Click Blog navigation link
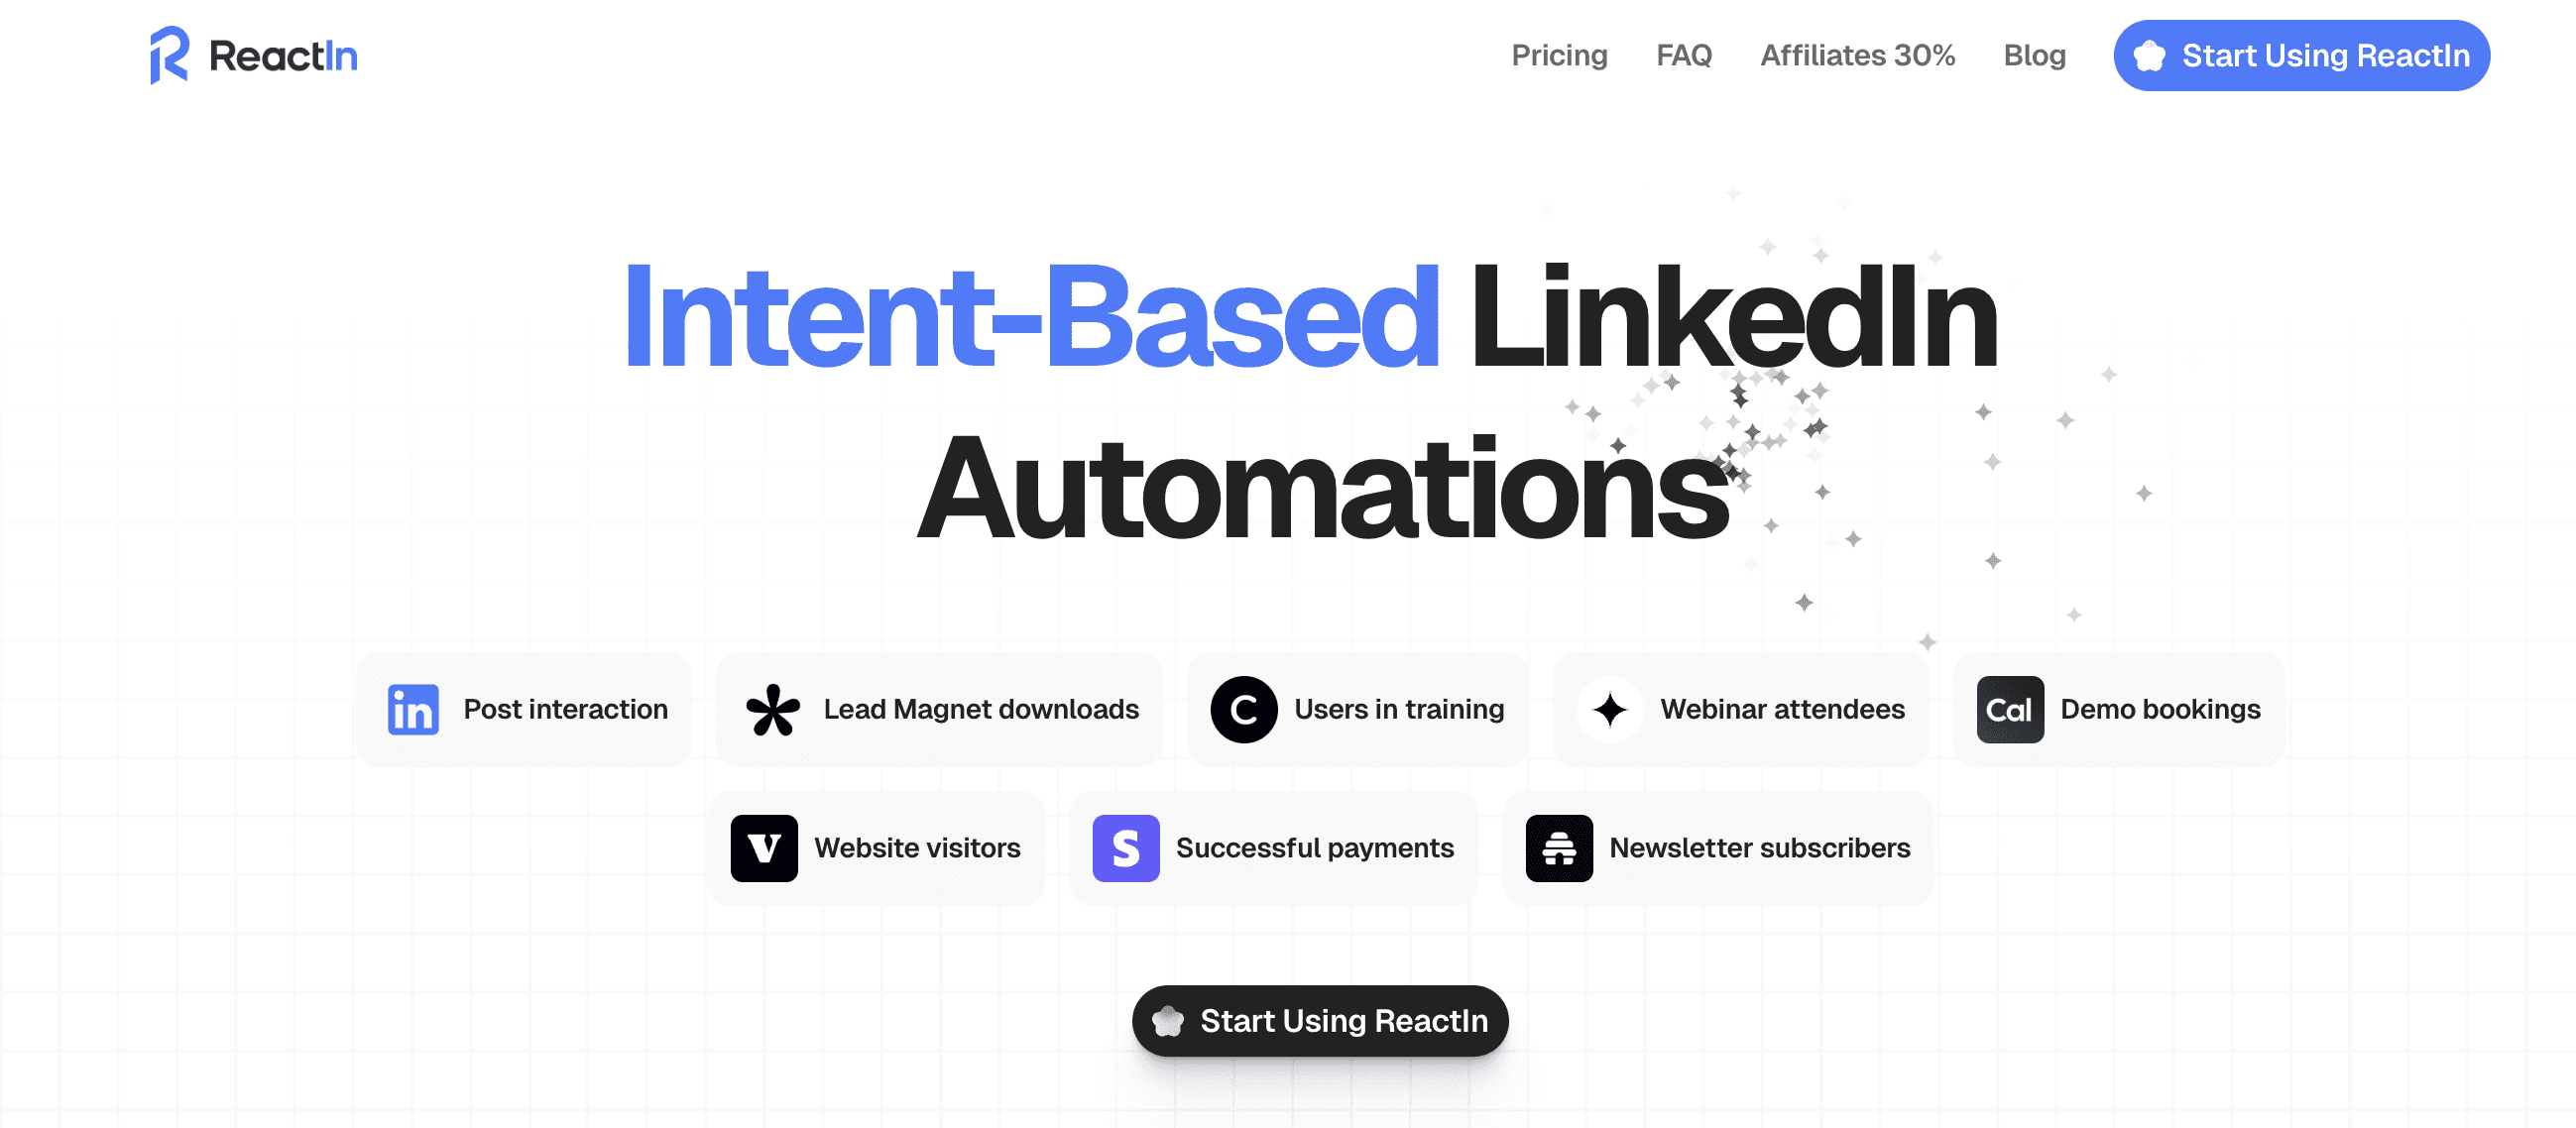 coord(2034,56)
